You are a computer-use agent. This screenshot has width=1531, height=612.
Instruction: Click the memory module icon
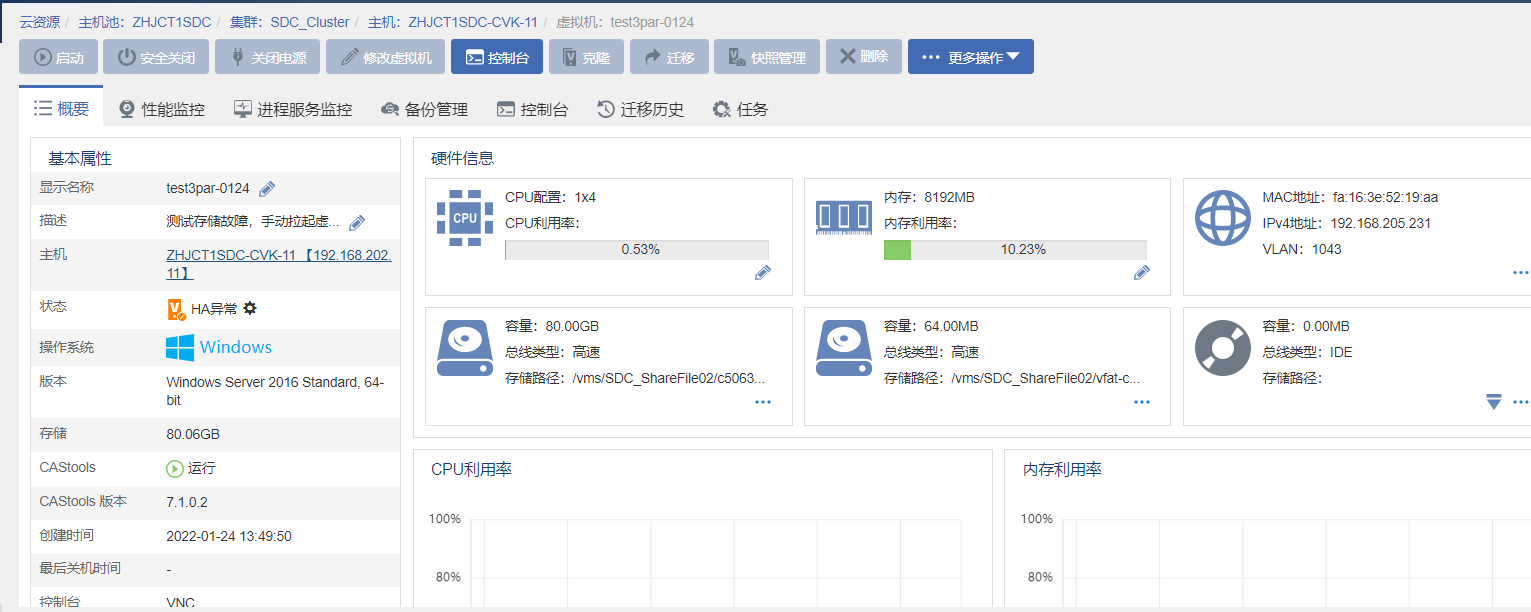tap(844, 217)
